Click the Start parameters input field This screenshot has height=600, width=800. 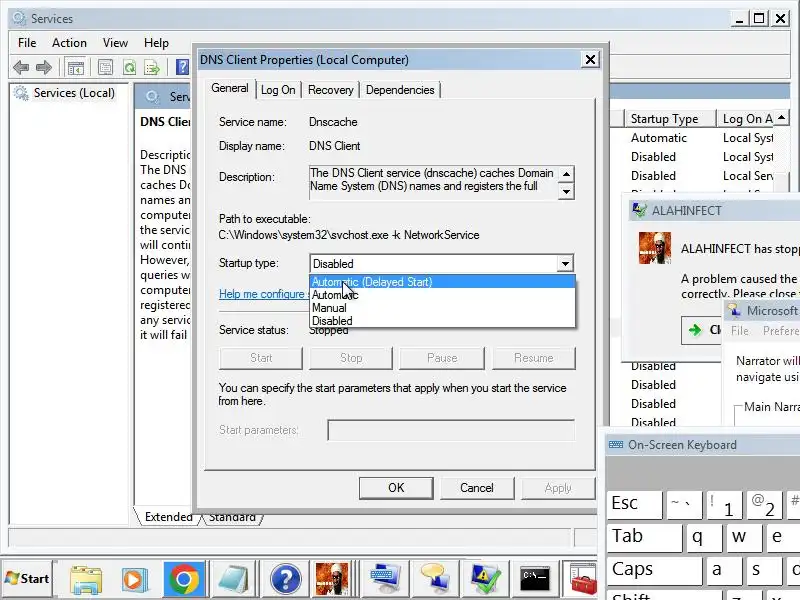[x=451, y=430]
